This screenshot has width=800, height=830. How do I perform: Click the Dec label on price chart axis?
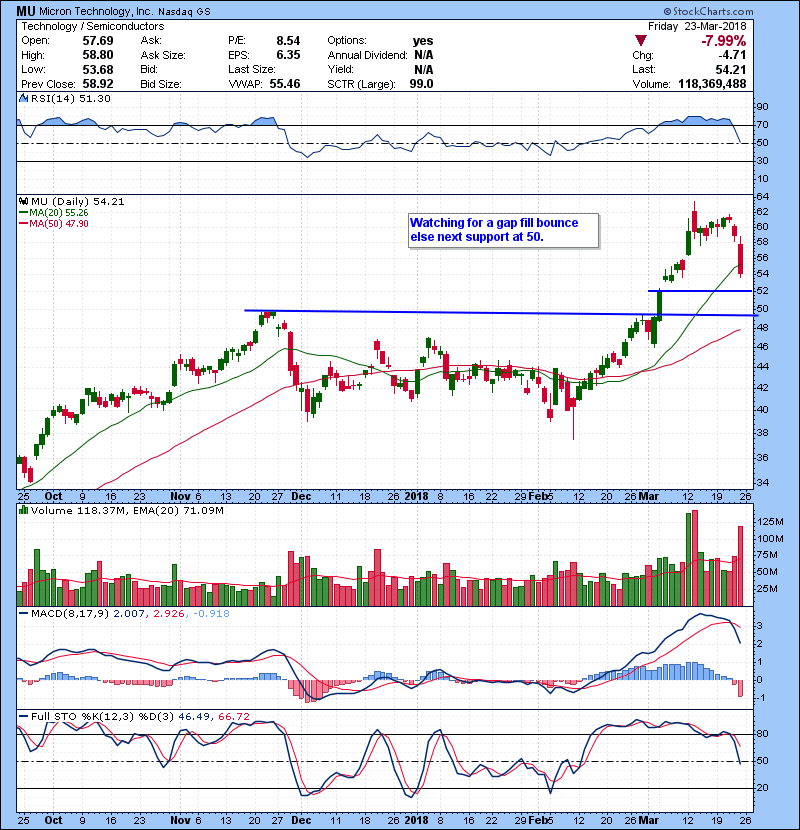(302, 495)
